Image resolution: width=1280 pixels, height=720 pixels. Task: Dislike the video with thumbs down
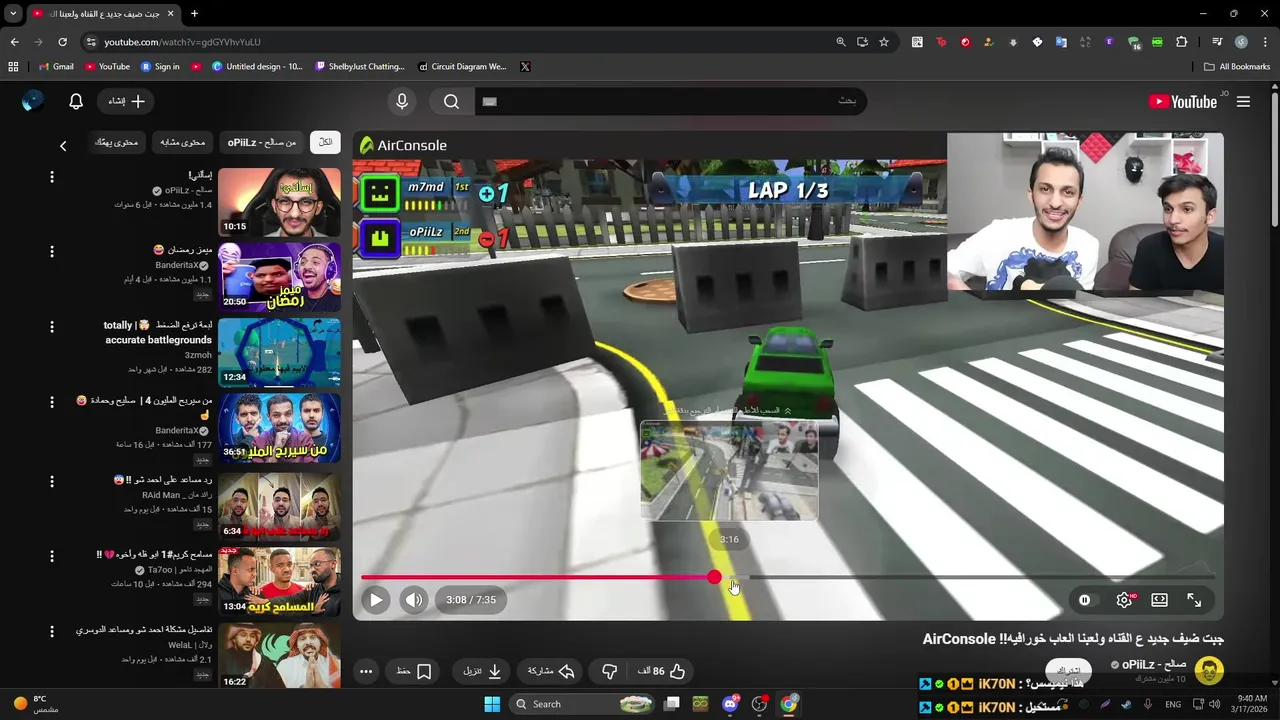[x=609, y=671]
